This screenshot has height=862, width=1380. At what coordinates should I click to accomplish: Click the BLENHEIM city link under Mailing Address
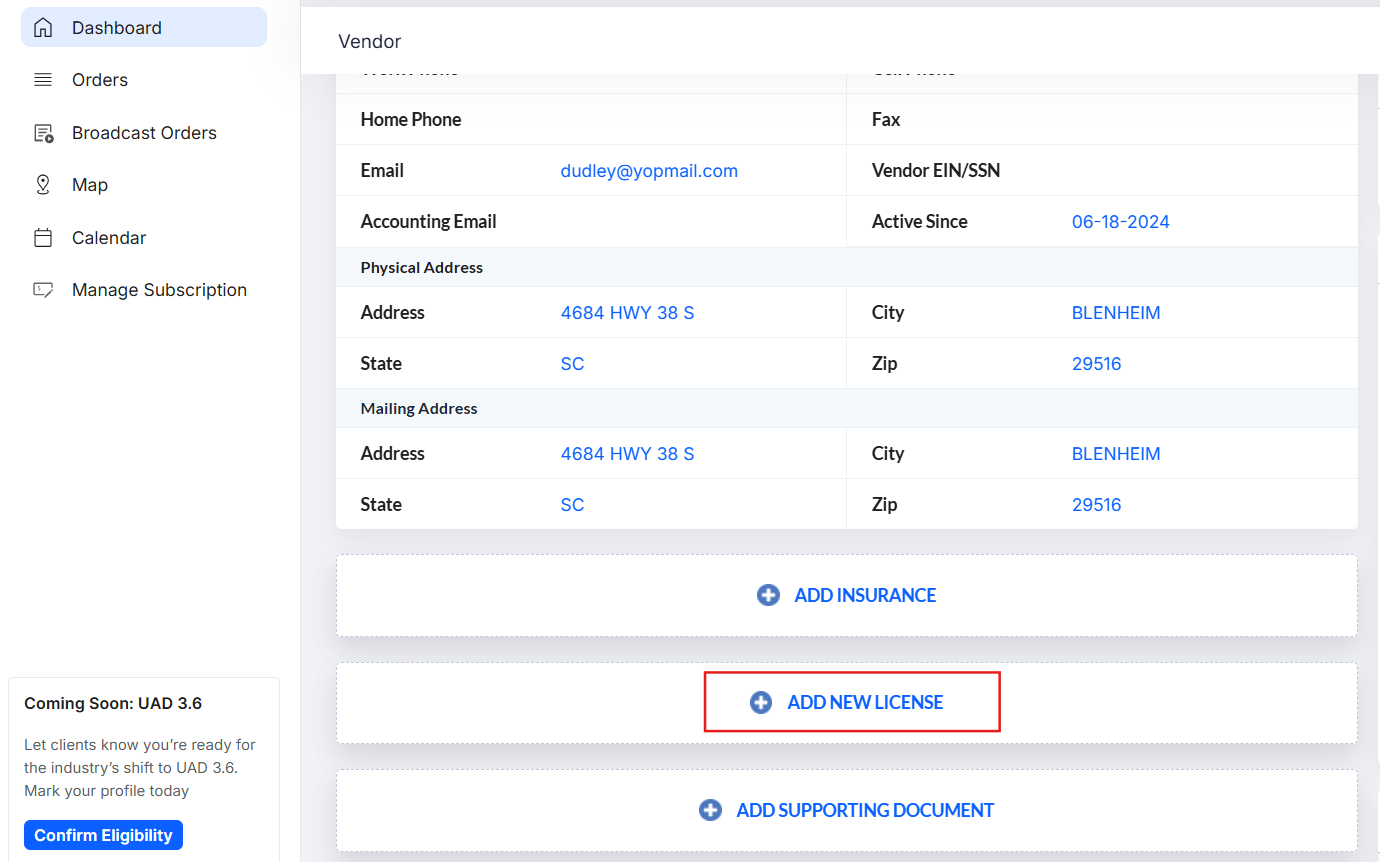1116,453
